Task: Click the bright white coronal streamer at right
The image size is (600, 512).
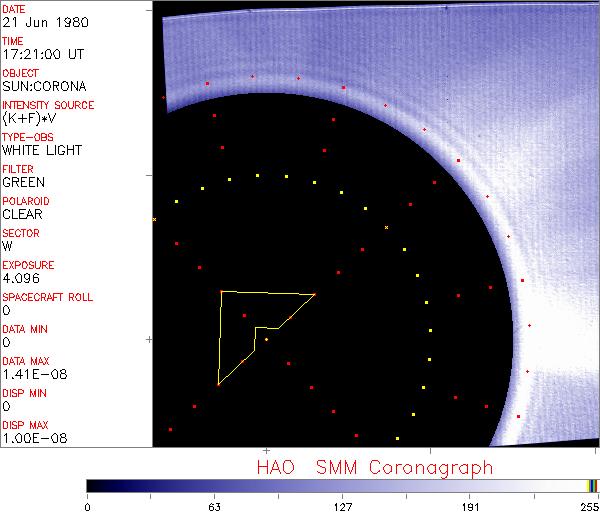Action: tap(560, 300)
